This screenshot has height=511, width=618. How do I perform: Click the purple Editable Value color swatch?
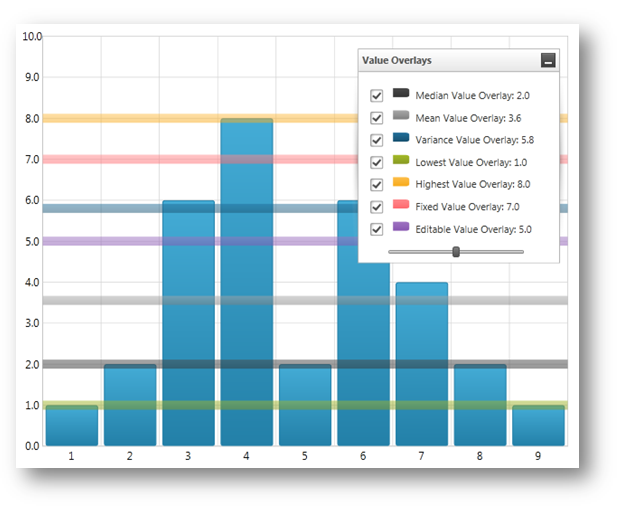pos(401,226)
